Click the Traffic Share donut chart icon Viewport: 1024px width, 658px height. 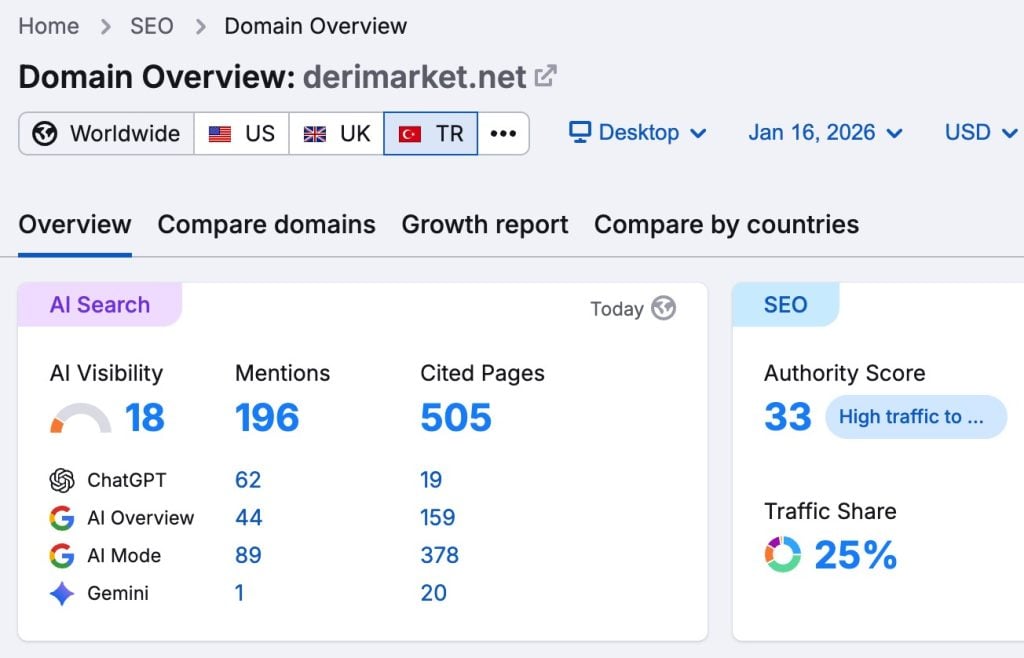783,555
